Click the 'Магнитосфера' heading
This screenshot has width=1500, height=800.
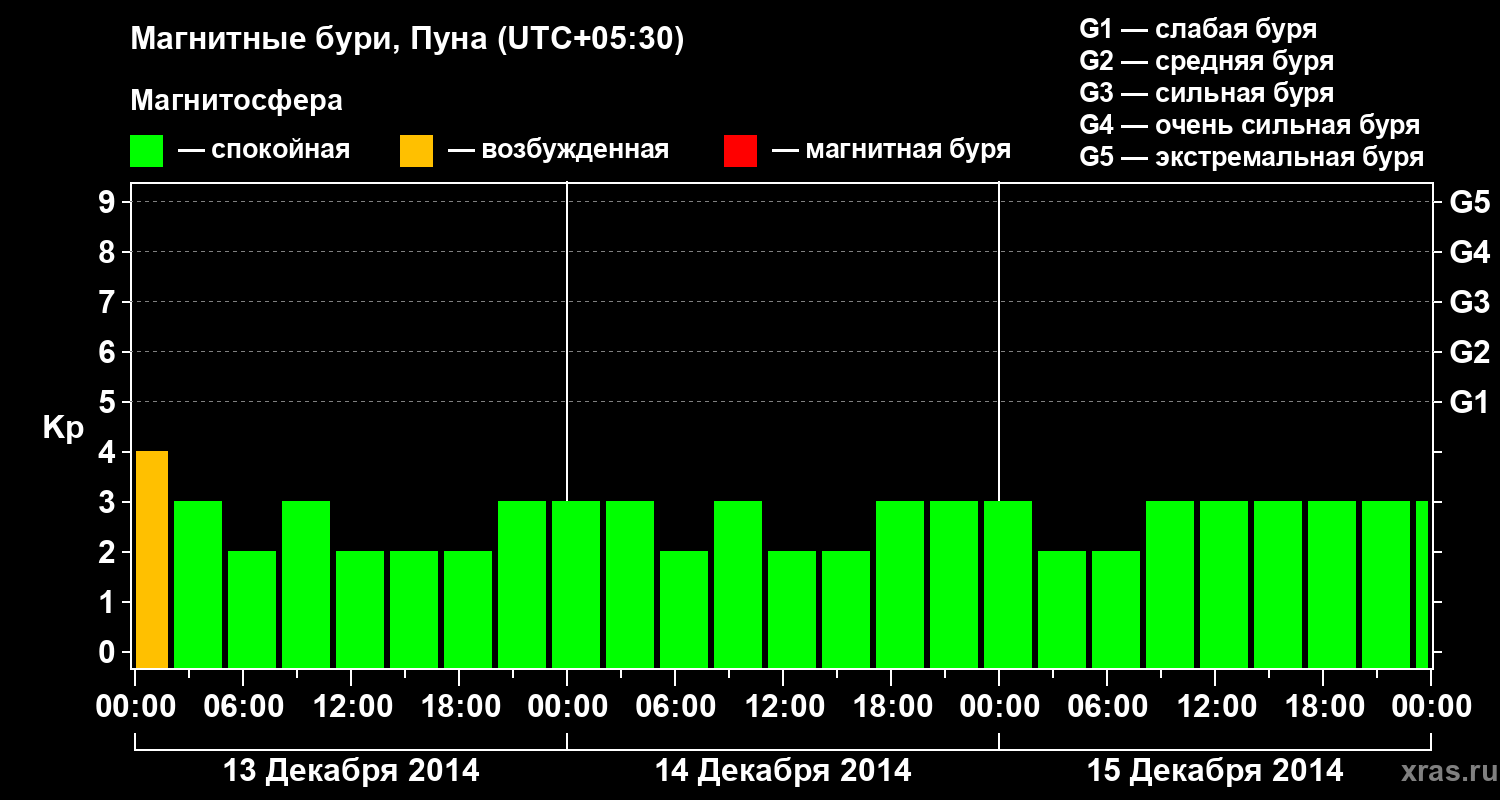[237, 101]
